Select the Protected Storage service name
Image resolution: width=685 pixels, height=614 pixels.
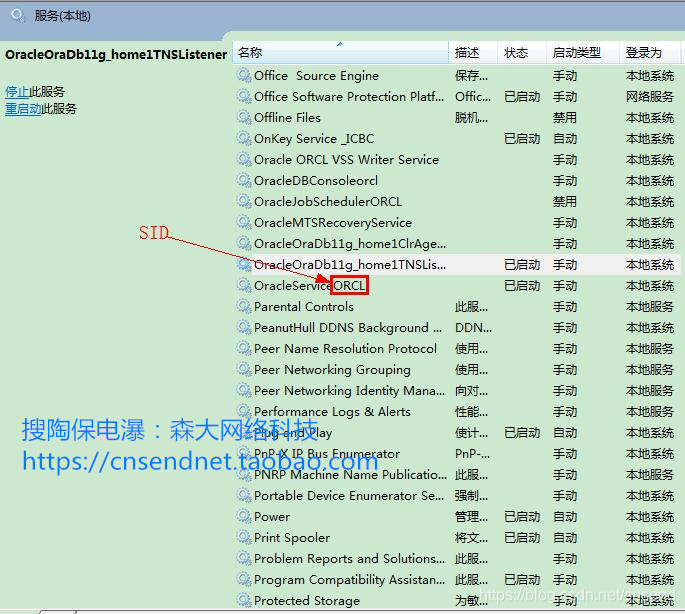tap(307, 600)
